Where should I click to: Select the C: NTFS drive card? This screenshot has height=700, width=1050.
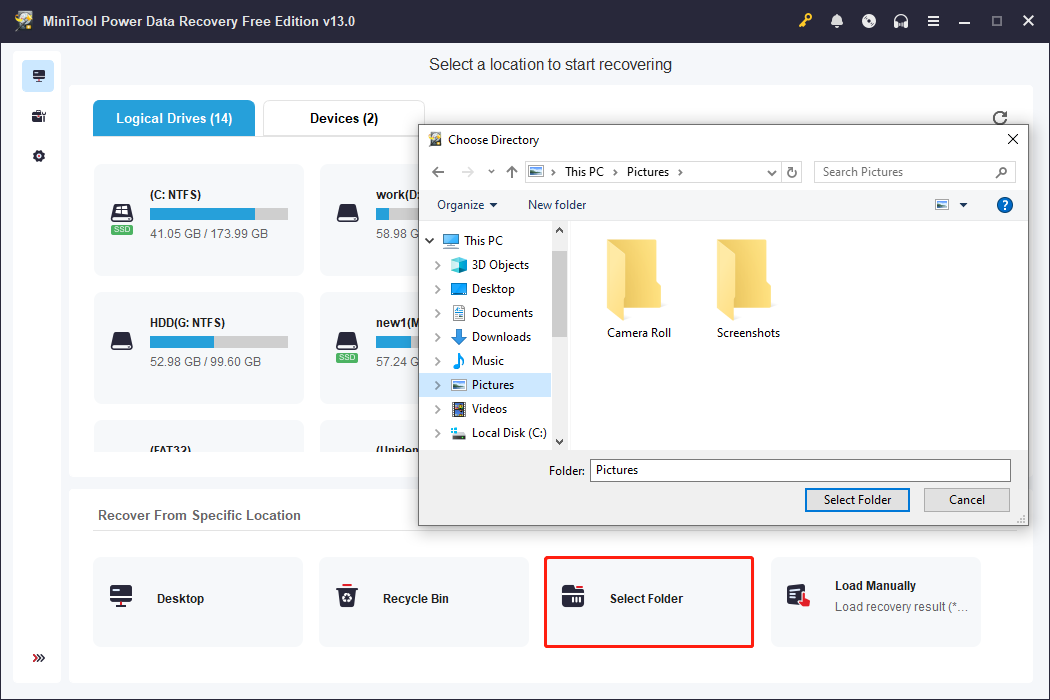tap(199, 220)
